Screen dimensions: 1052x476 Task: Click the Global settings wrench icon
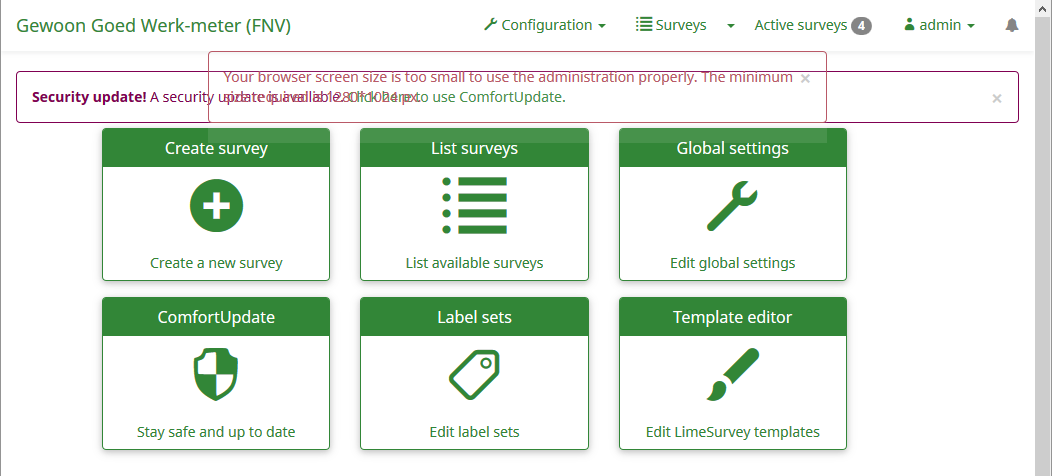coord(732,206)
